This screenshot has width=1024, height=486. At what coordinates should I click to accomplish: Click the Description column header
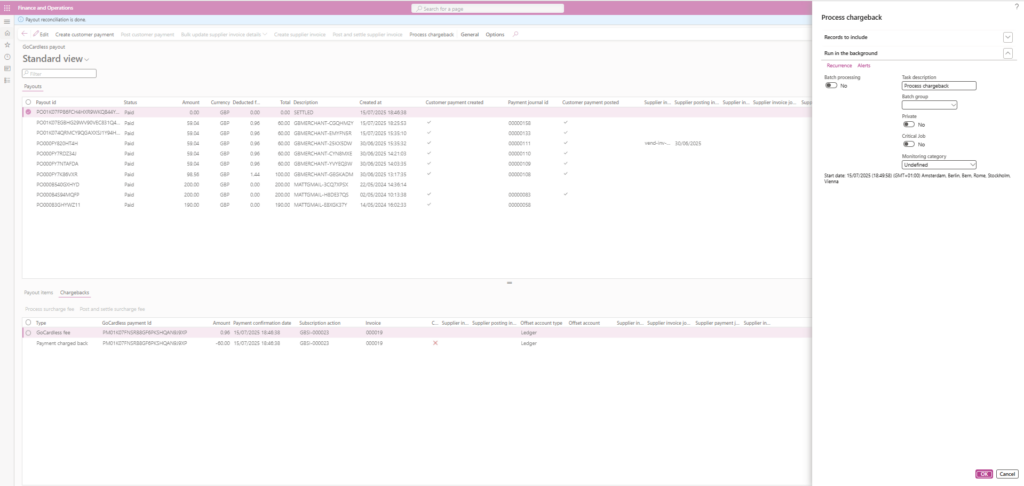[x=306, y=103]
